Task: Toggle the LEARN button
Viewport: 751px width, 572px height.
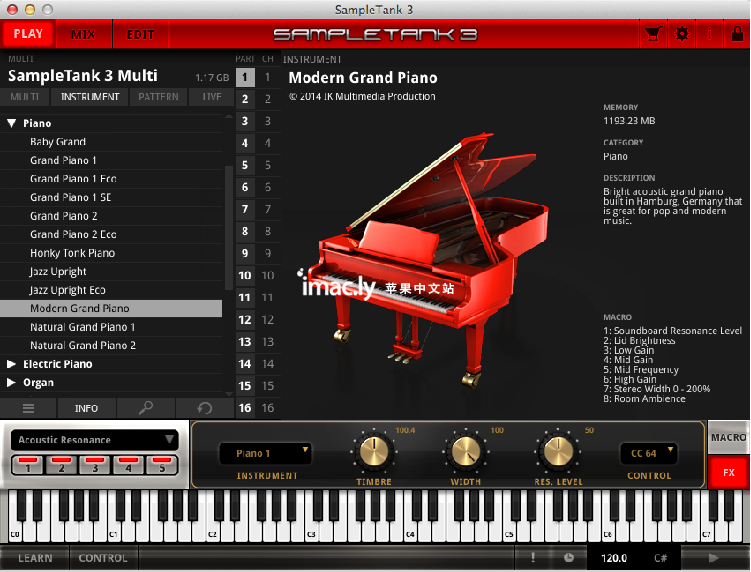Action: 35,558
